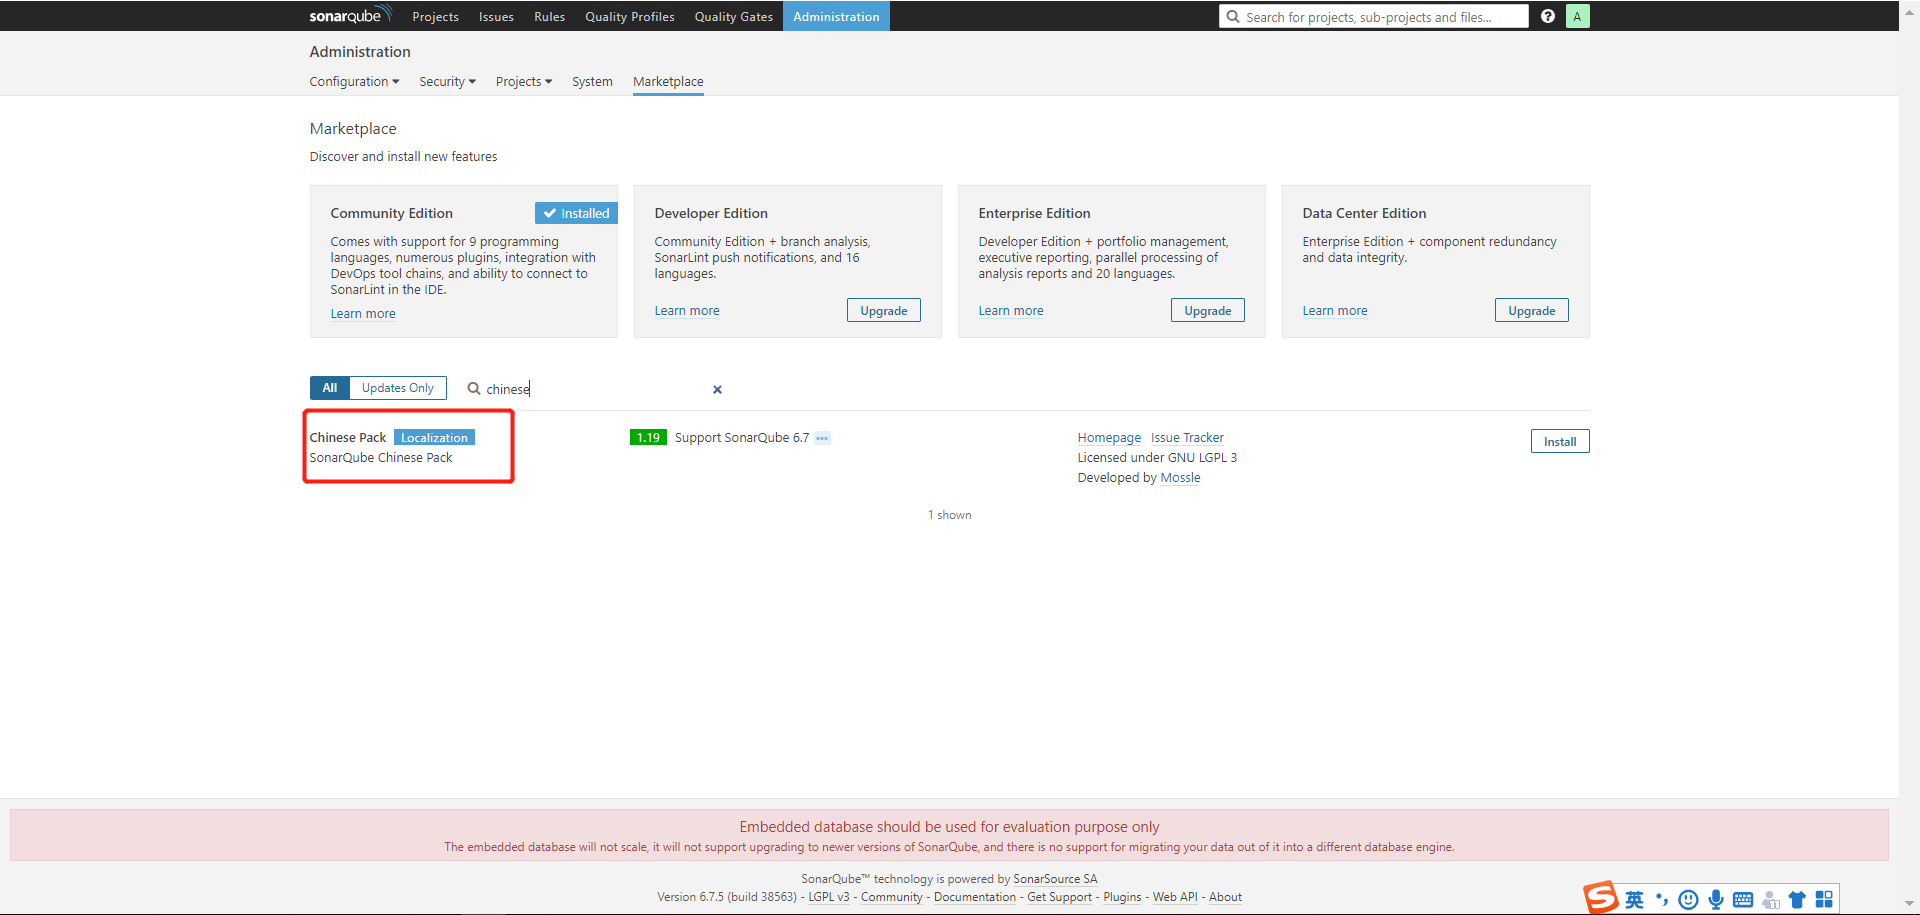Expand the Configuration dropdown menu
1920x915 pixels.
pyautogui.click(x=354, y=81)
